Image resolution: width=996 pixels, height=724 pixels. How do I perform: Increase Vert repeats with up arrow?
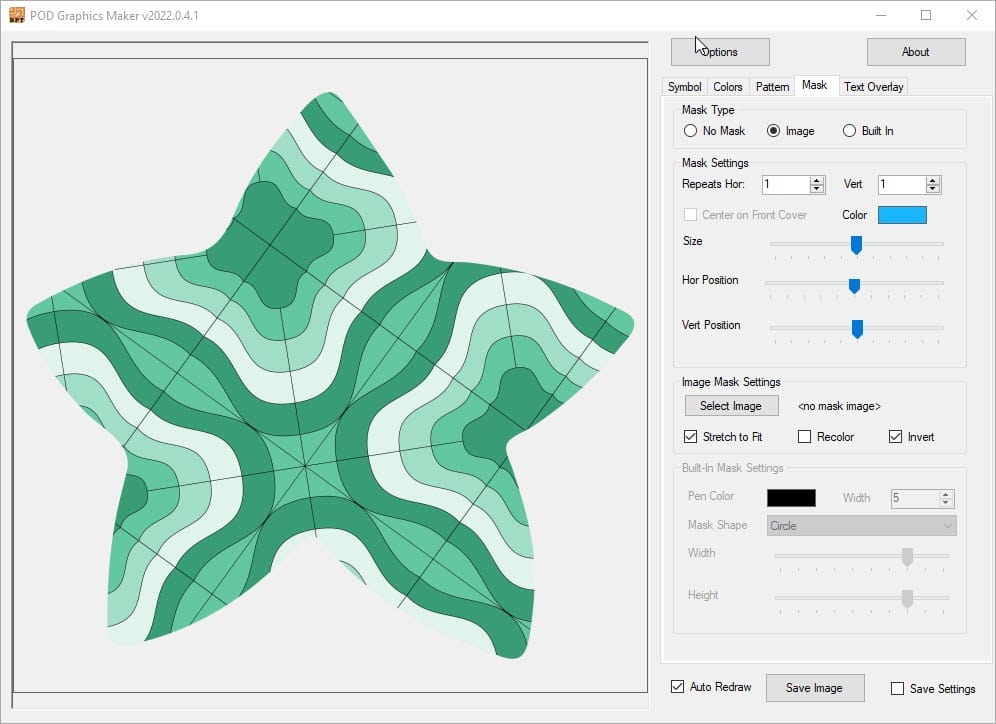click(x=933, y=180)
